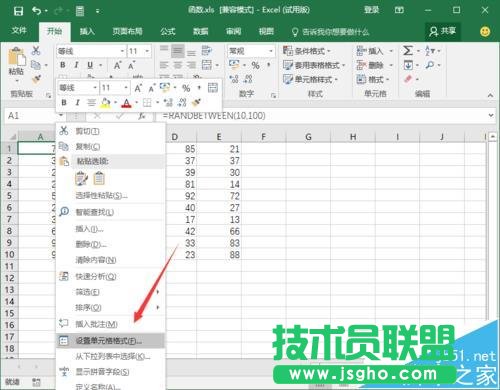
Task: Click the 告诉我你想要做什么 tell me box
Action: pyautogui.click(x=330, y=32)
